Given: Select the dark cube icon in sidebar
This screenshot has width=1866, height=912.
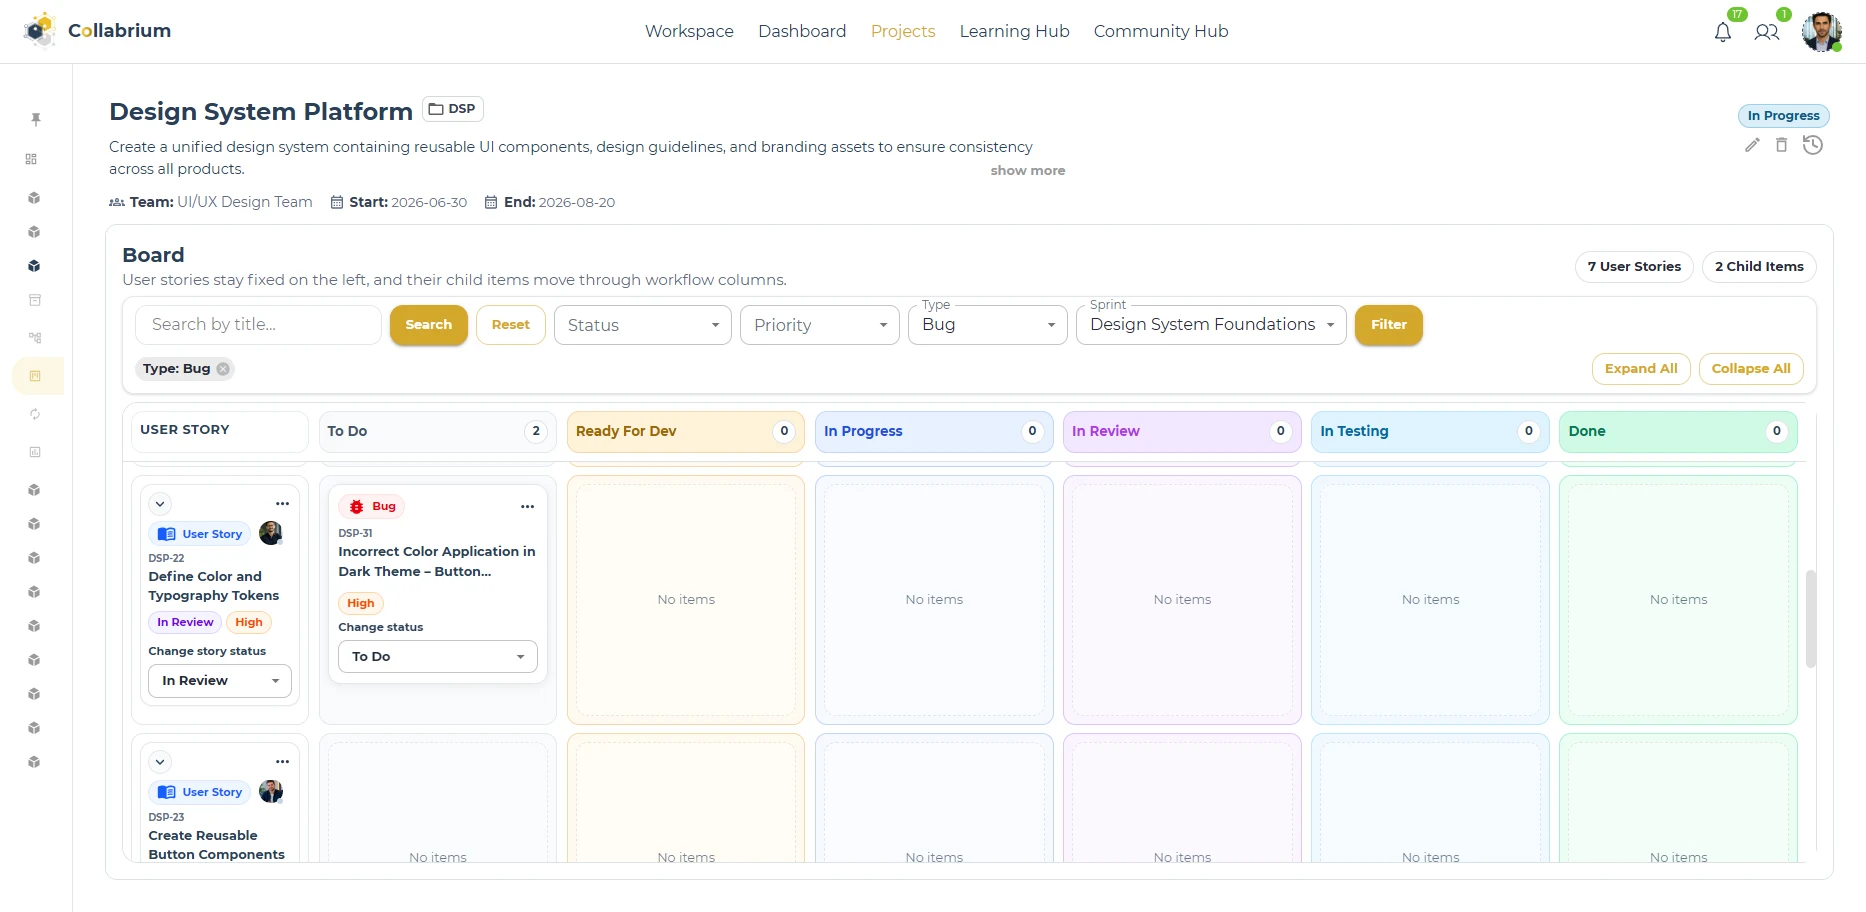Looking at the screenshot, I should coord(34,266).
